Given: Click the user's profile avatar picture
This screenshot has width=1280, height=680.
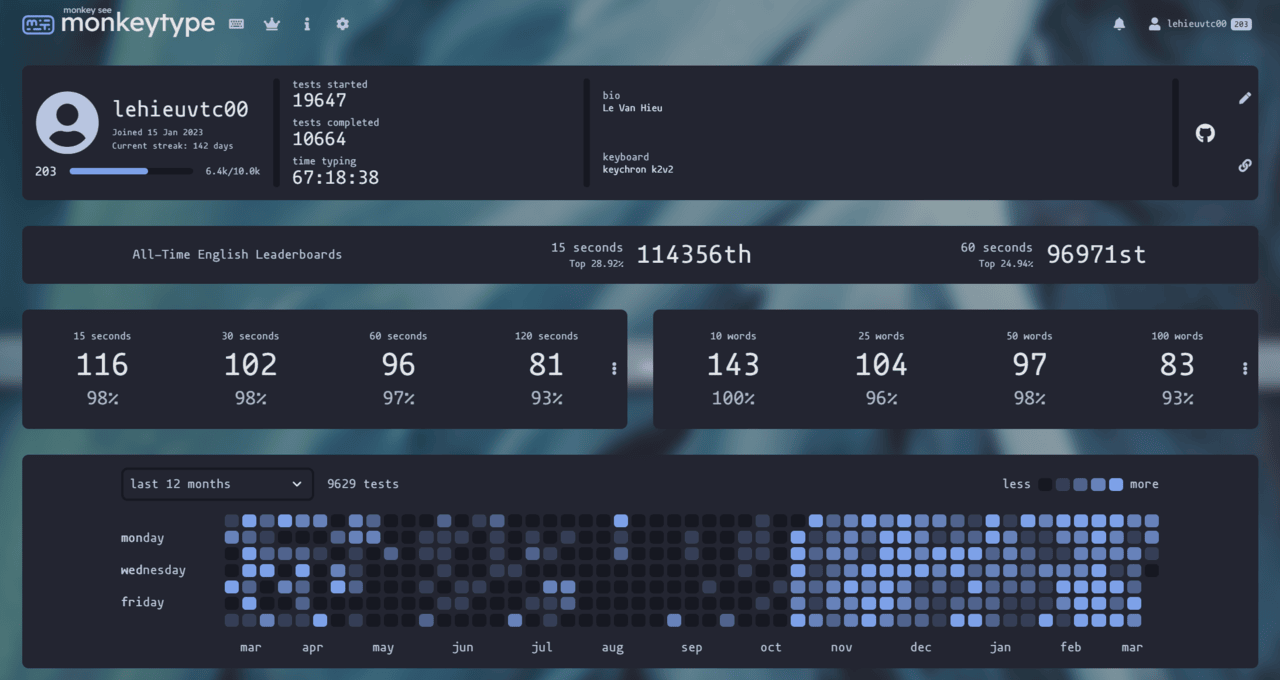Looking at the screenshot, I should tap(67, 122).
